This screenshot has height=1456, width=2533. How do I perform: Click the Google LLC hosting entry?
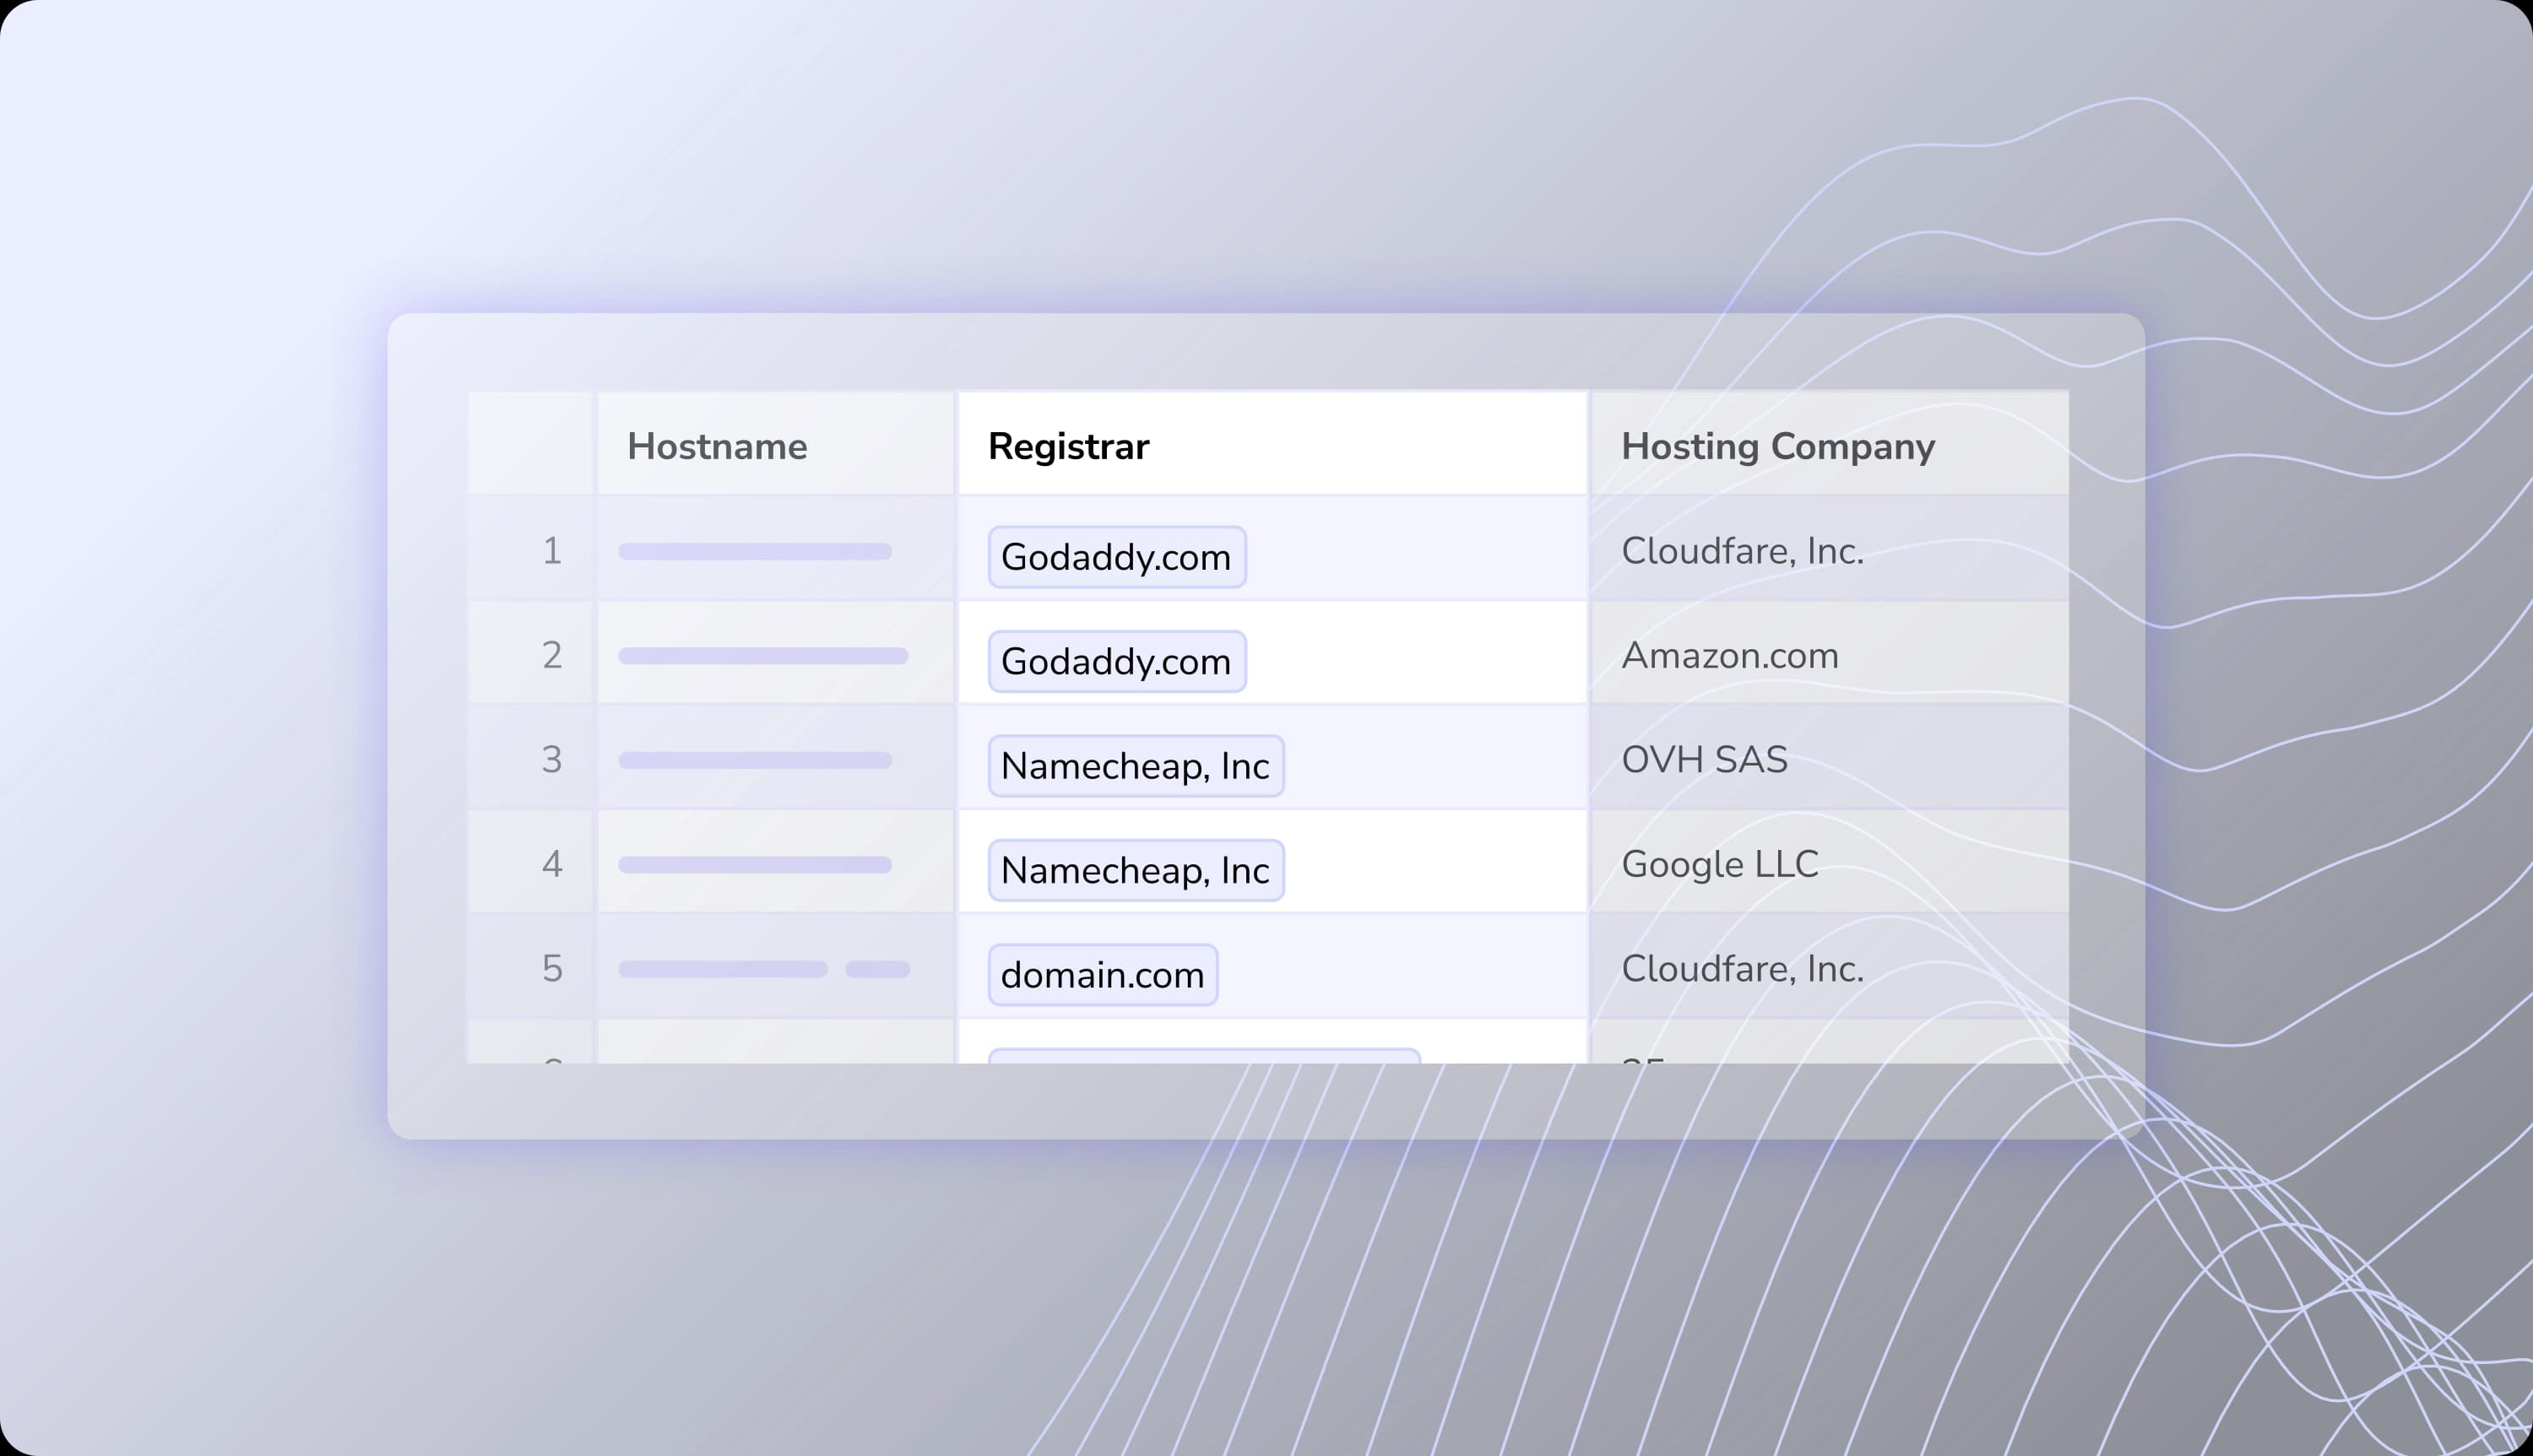(x=1720, y=863)
